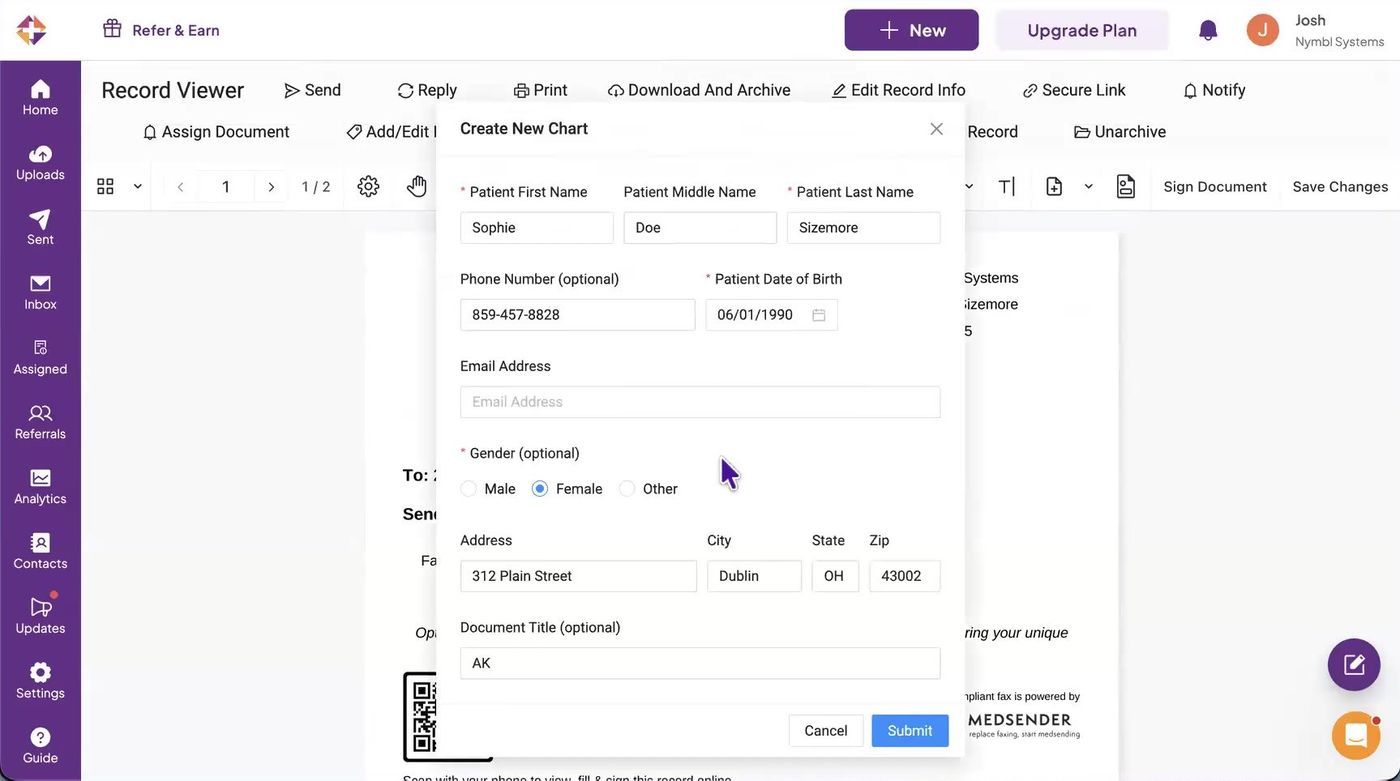This screenshot has width=1400, height=781.
Task: Click the page number input box
Action: (x=226, y=187)
